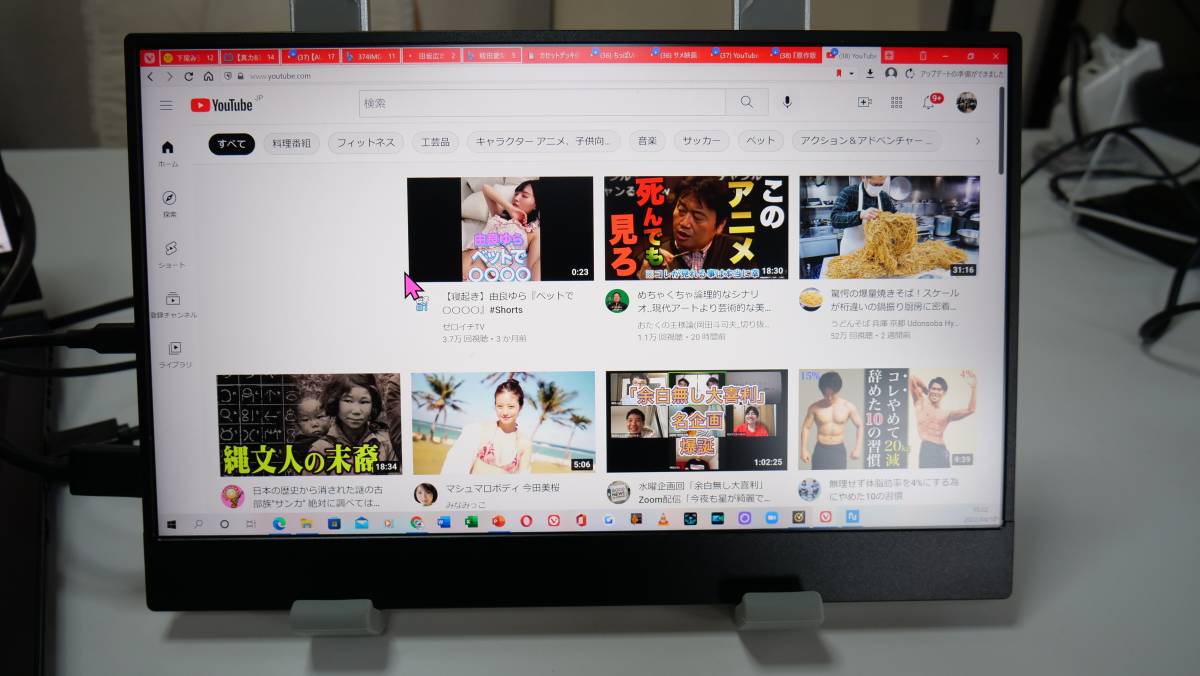
Task: Open channel ゼロイチTV link
Action: 462,327
